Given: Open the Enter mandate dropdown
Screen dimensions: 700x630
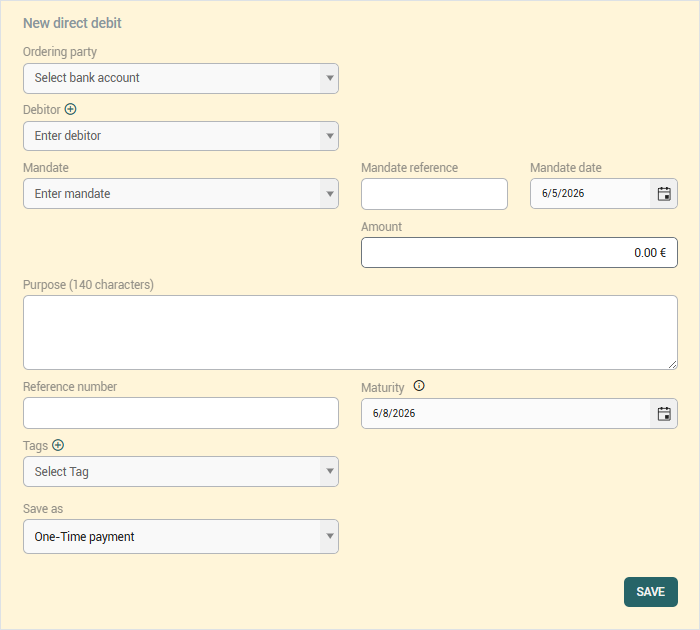Looking at the screenshot, I should tap(181, 194).
